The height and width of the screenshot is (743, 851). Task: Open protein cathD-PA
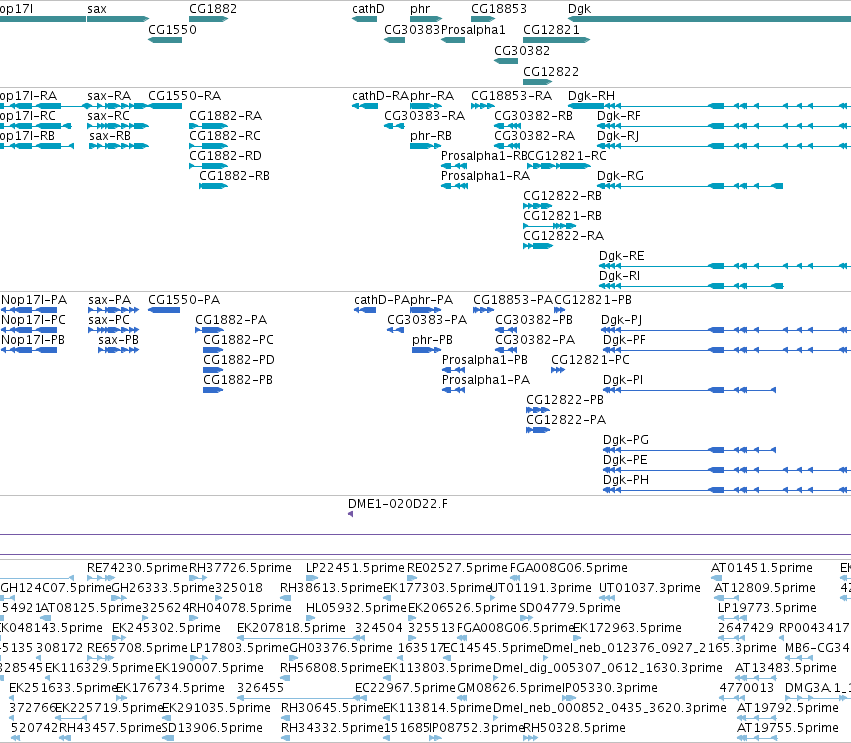(x=380, y=300)
